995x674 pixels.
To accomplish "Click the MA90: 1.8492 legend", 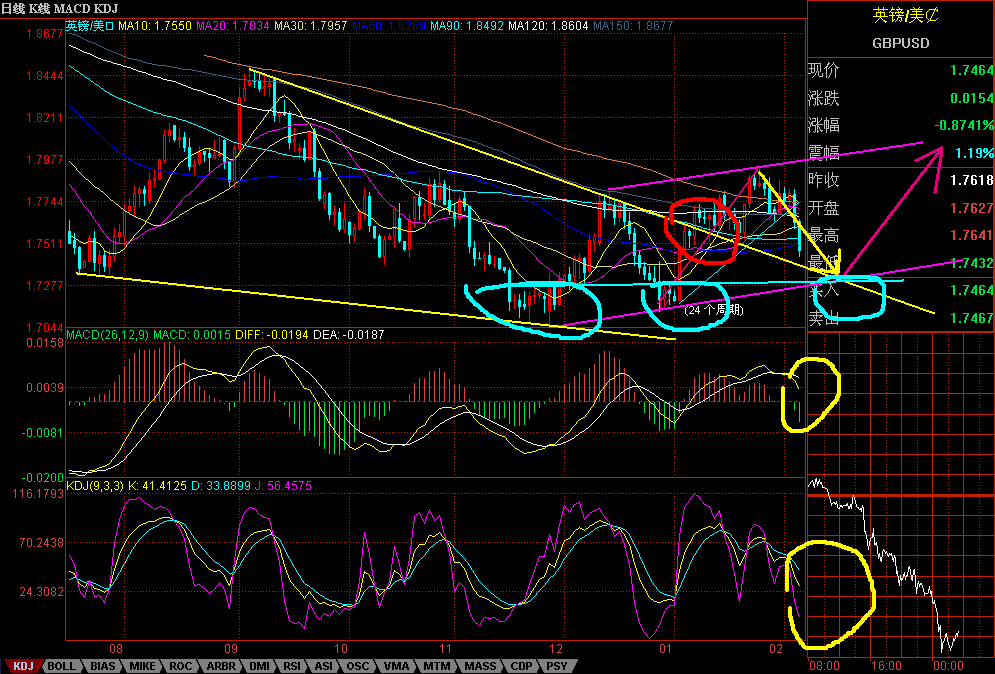I will pyautogui.click(x=466, y=26).
